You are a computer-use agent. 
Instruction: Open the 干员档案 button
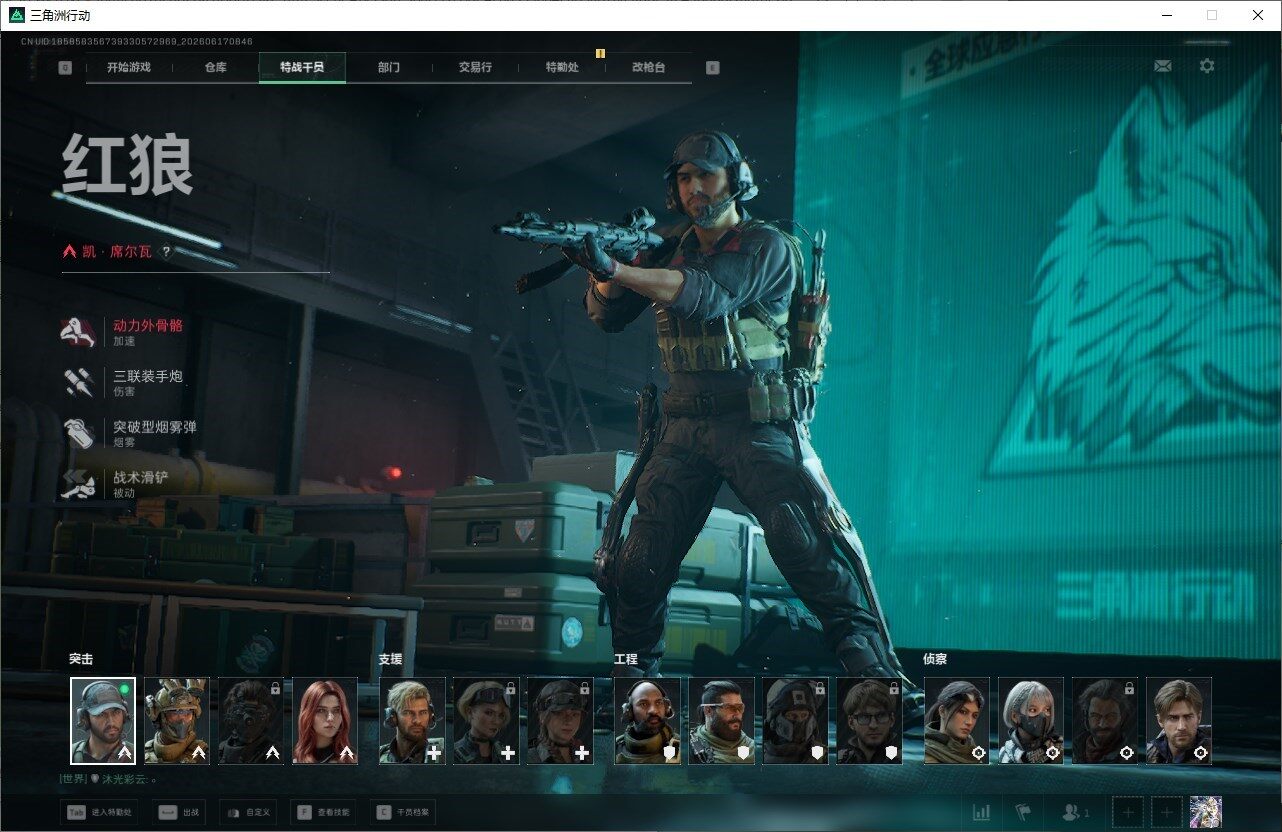click(x=404, y=812)
